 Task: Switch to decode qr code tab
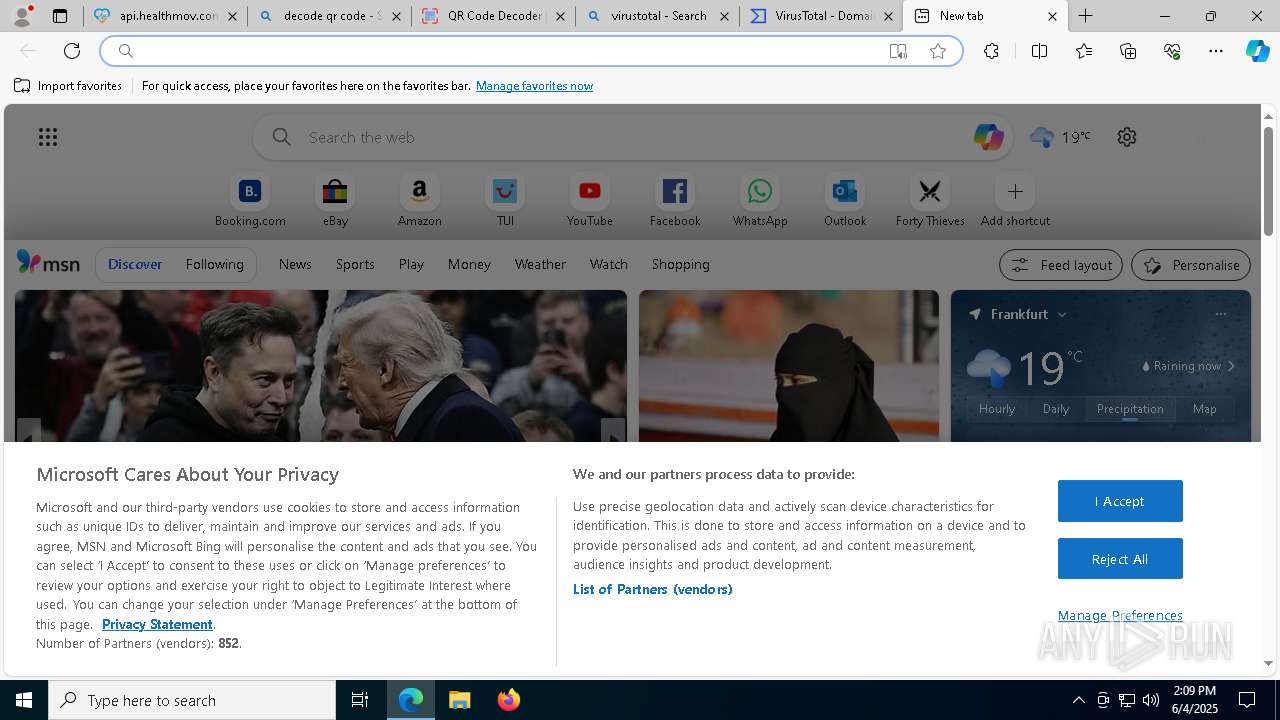pos(330,16)
